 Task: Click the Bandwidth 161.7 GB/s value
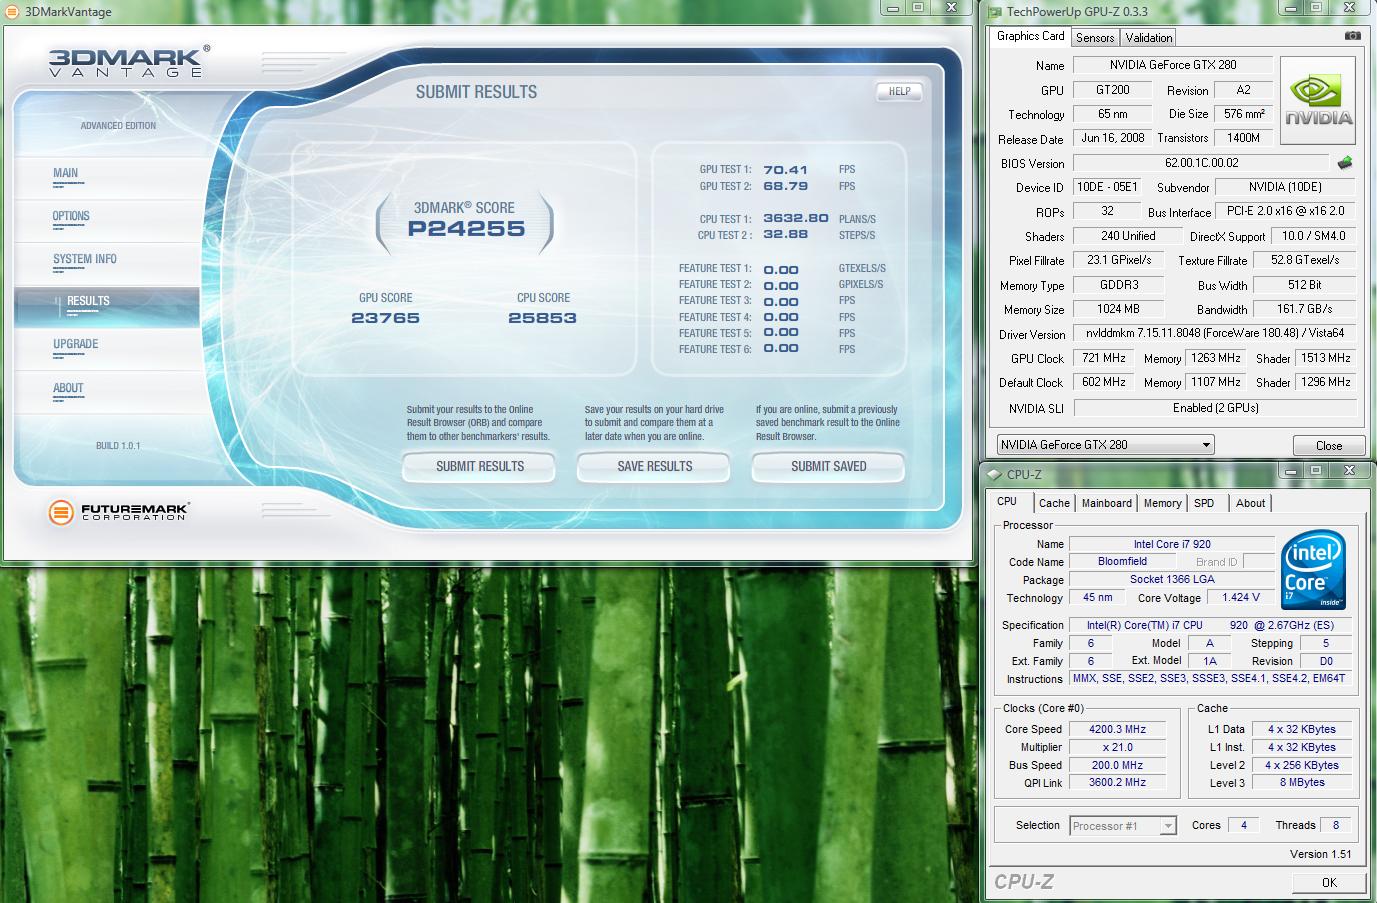point(1305,309)
